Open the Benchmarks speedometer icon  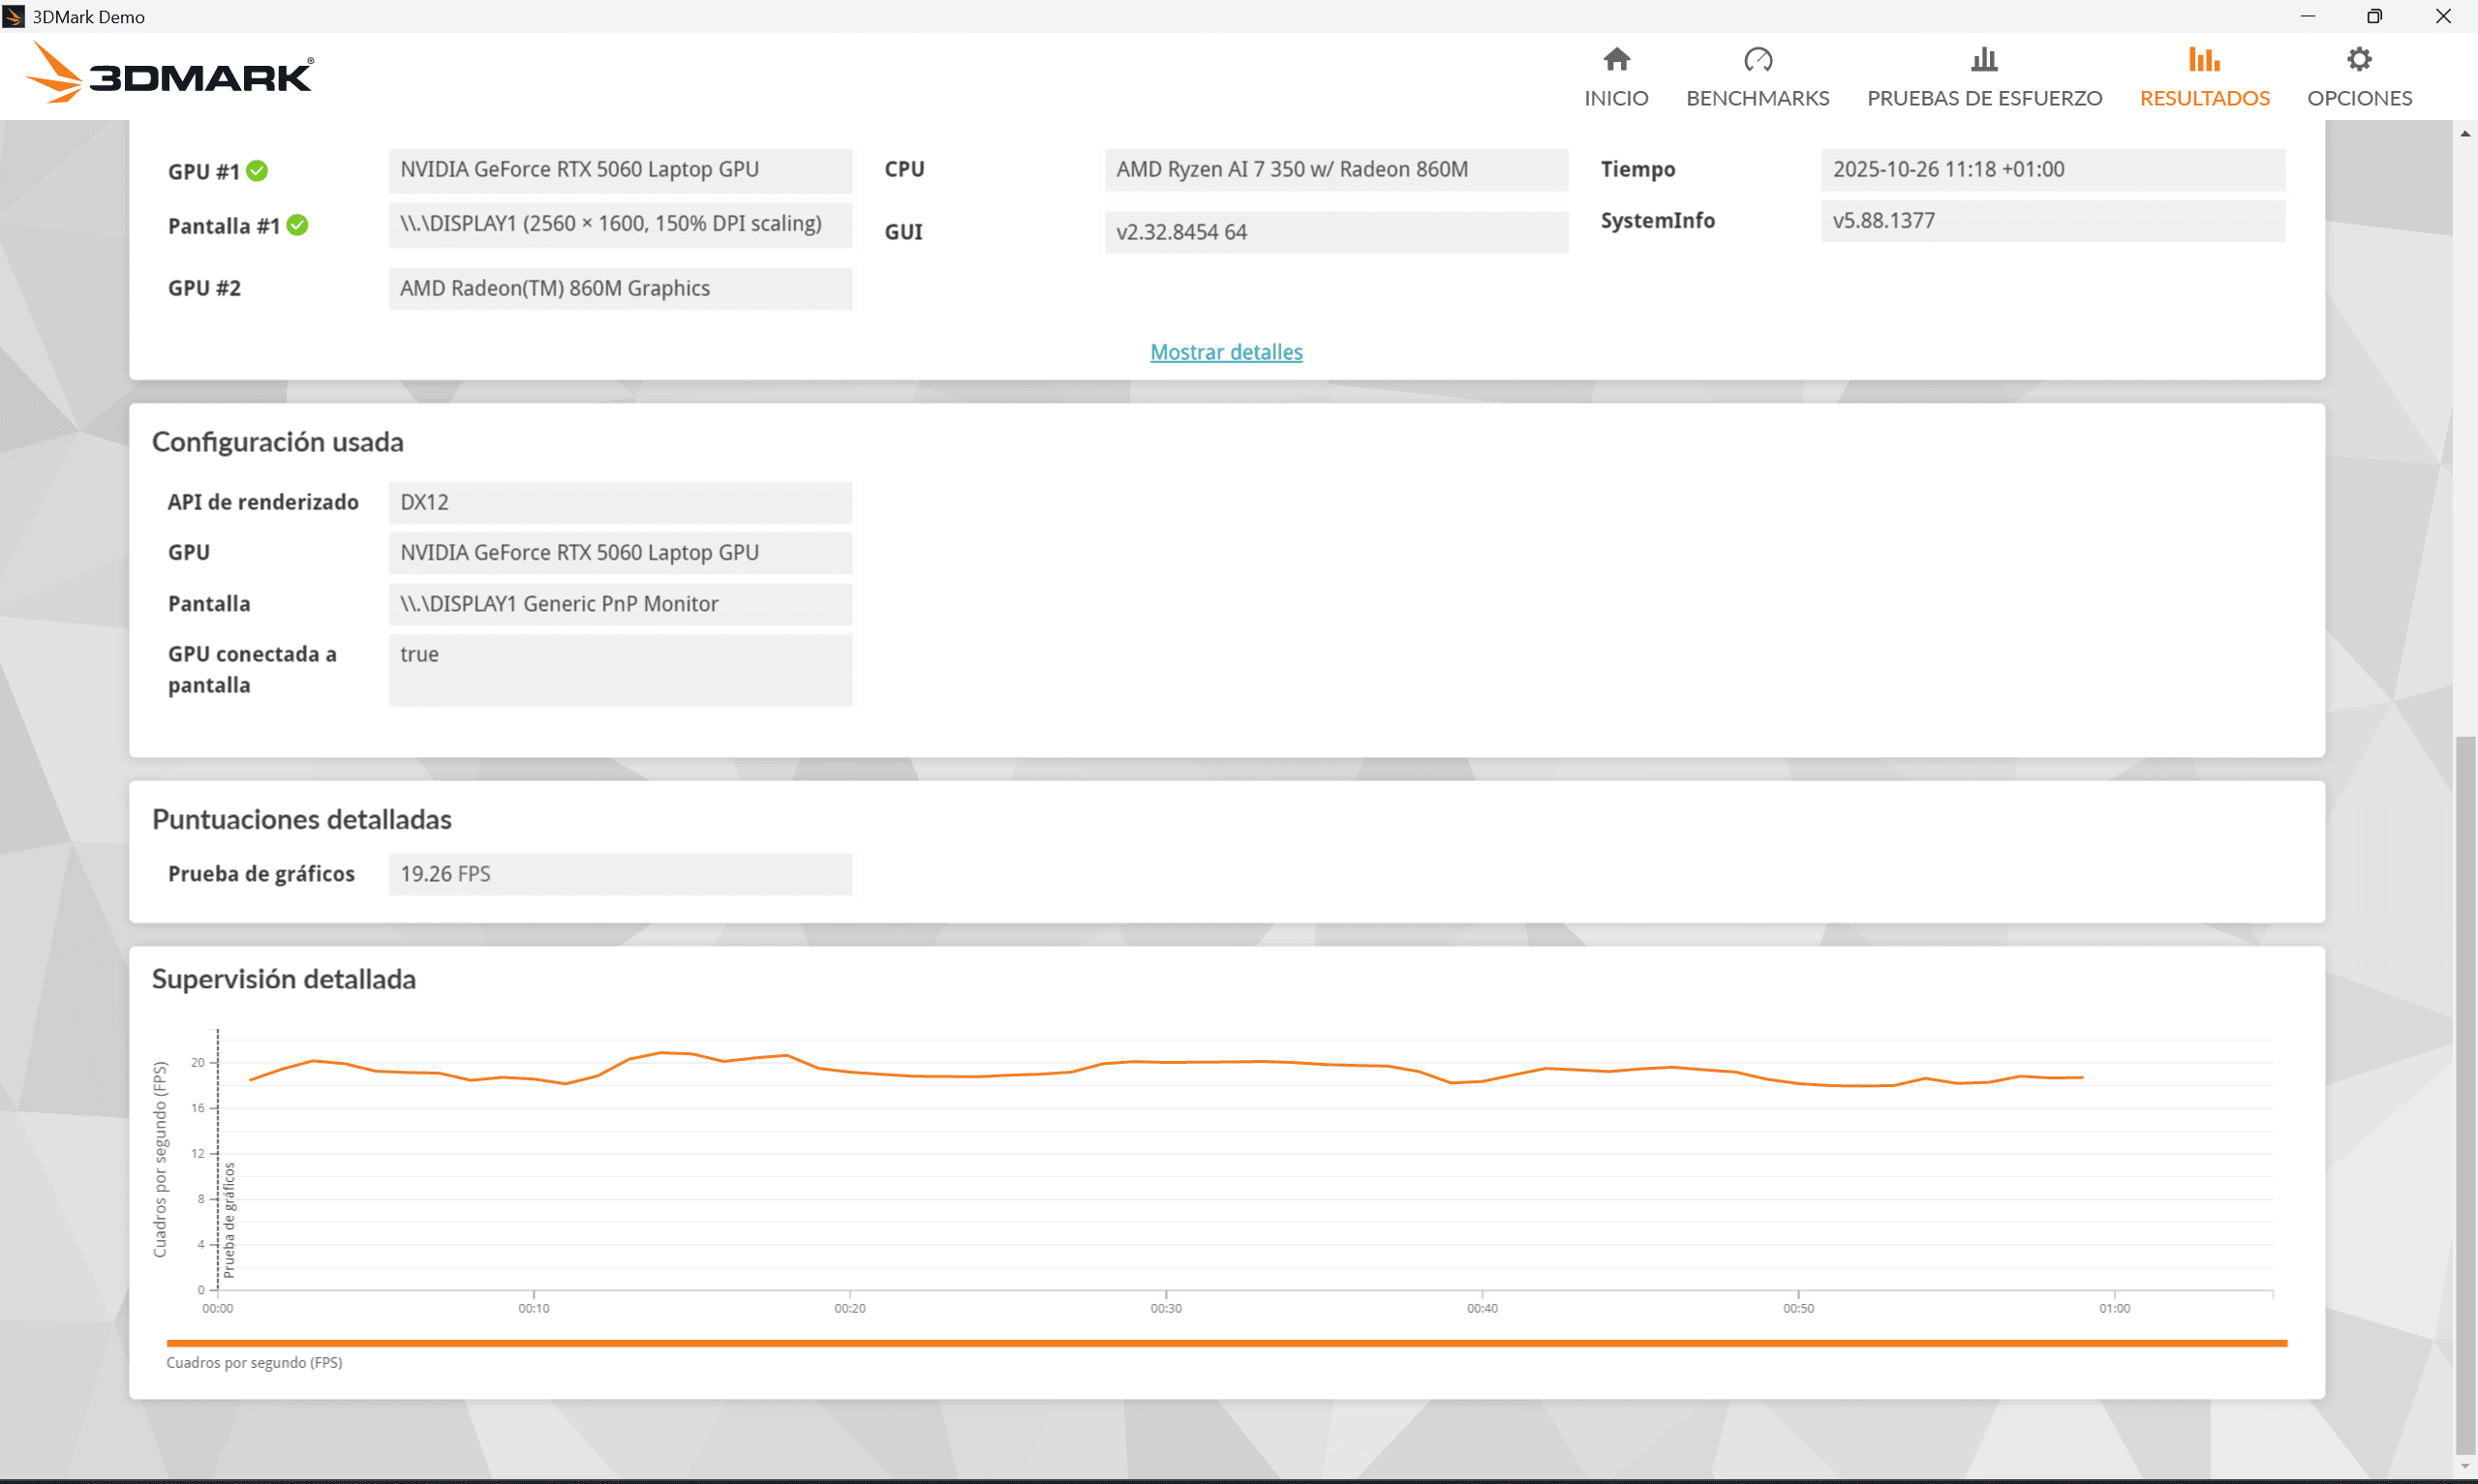point(1757,60)
